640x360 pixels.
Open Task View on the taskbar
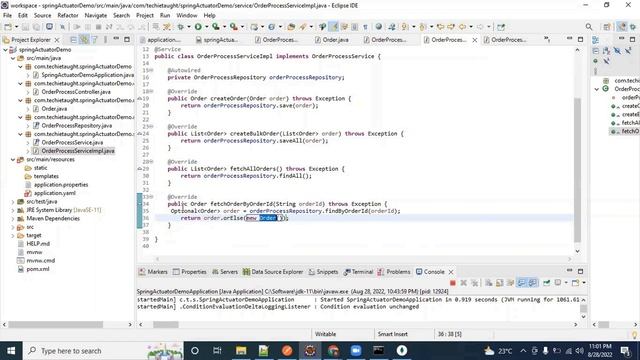click(217, 351)
